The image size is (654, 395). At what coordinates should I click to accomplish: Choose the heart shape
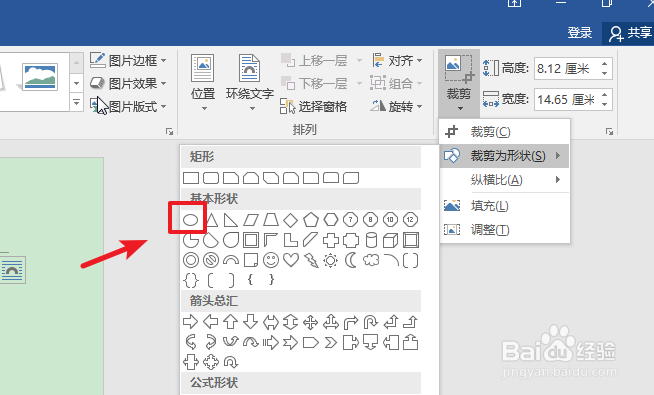(x=291, y=260)
